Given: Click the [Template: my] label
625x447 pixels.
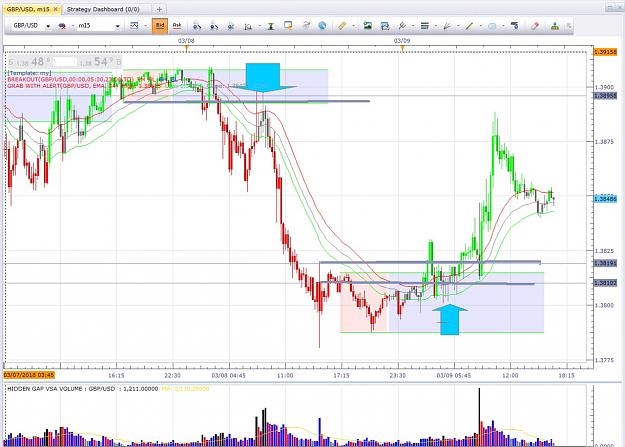Looking at the screenshot, I should click(29, 73).
